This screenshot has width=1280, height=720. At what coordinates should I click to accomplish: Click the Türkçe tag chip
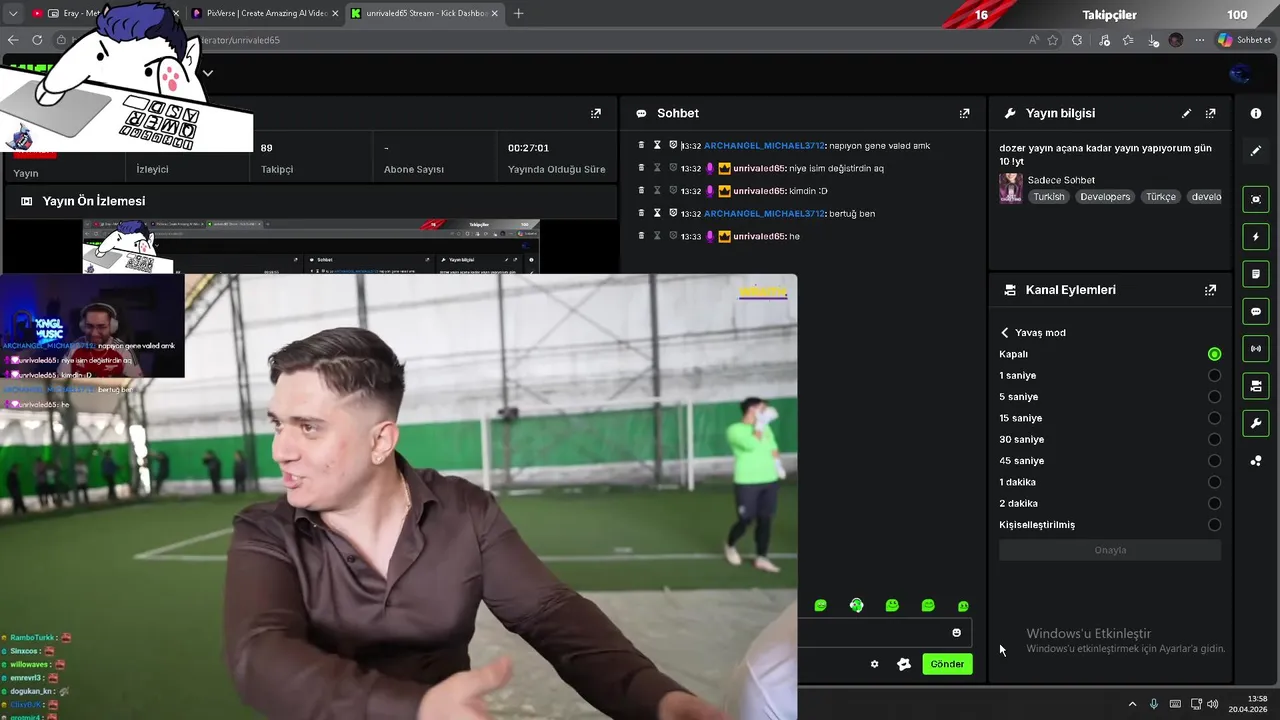[1161, 197]
